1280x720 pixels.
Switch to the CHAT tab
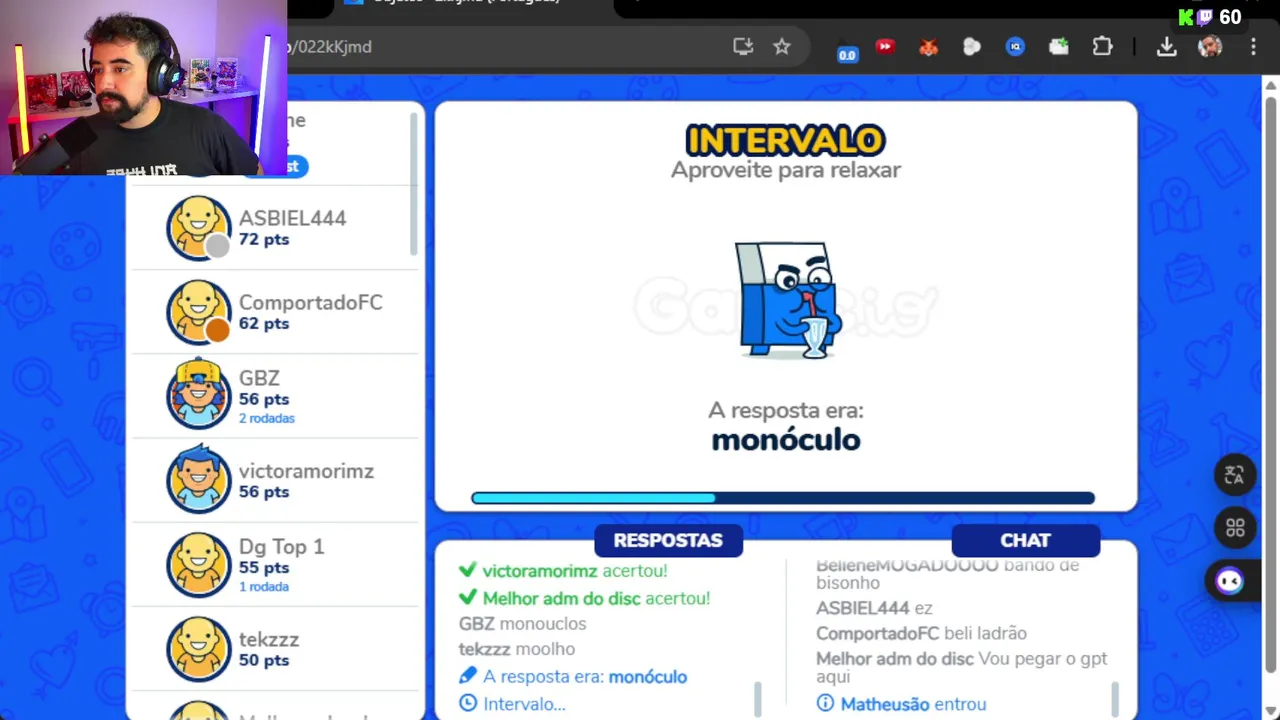pyautogui.click(x=1025, y=540)
